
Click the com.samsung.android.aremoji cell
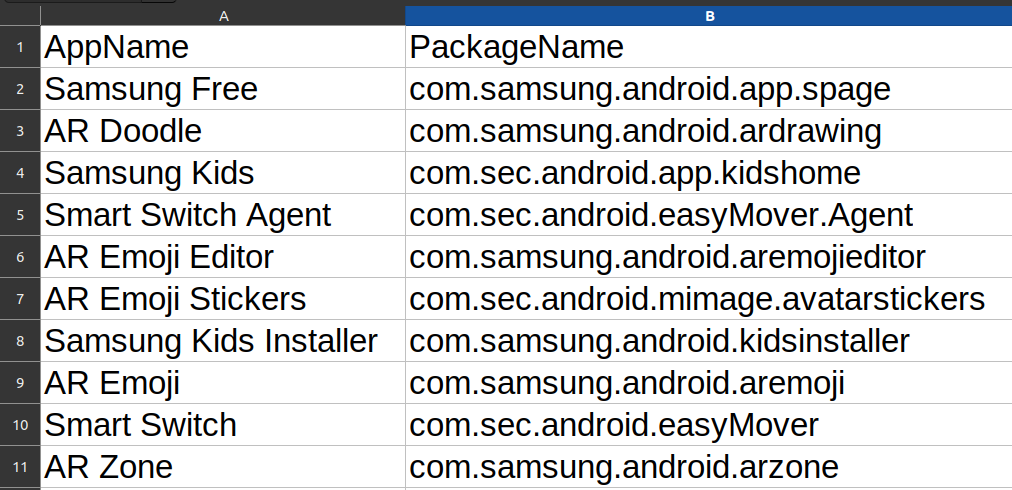[x=708, y=383]
